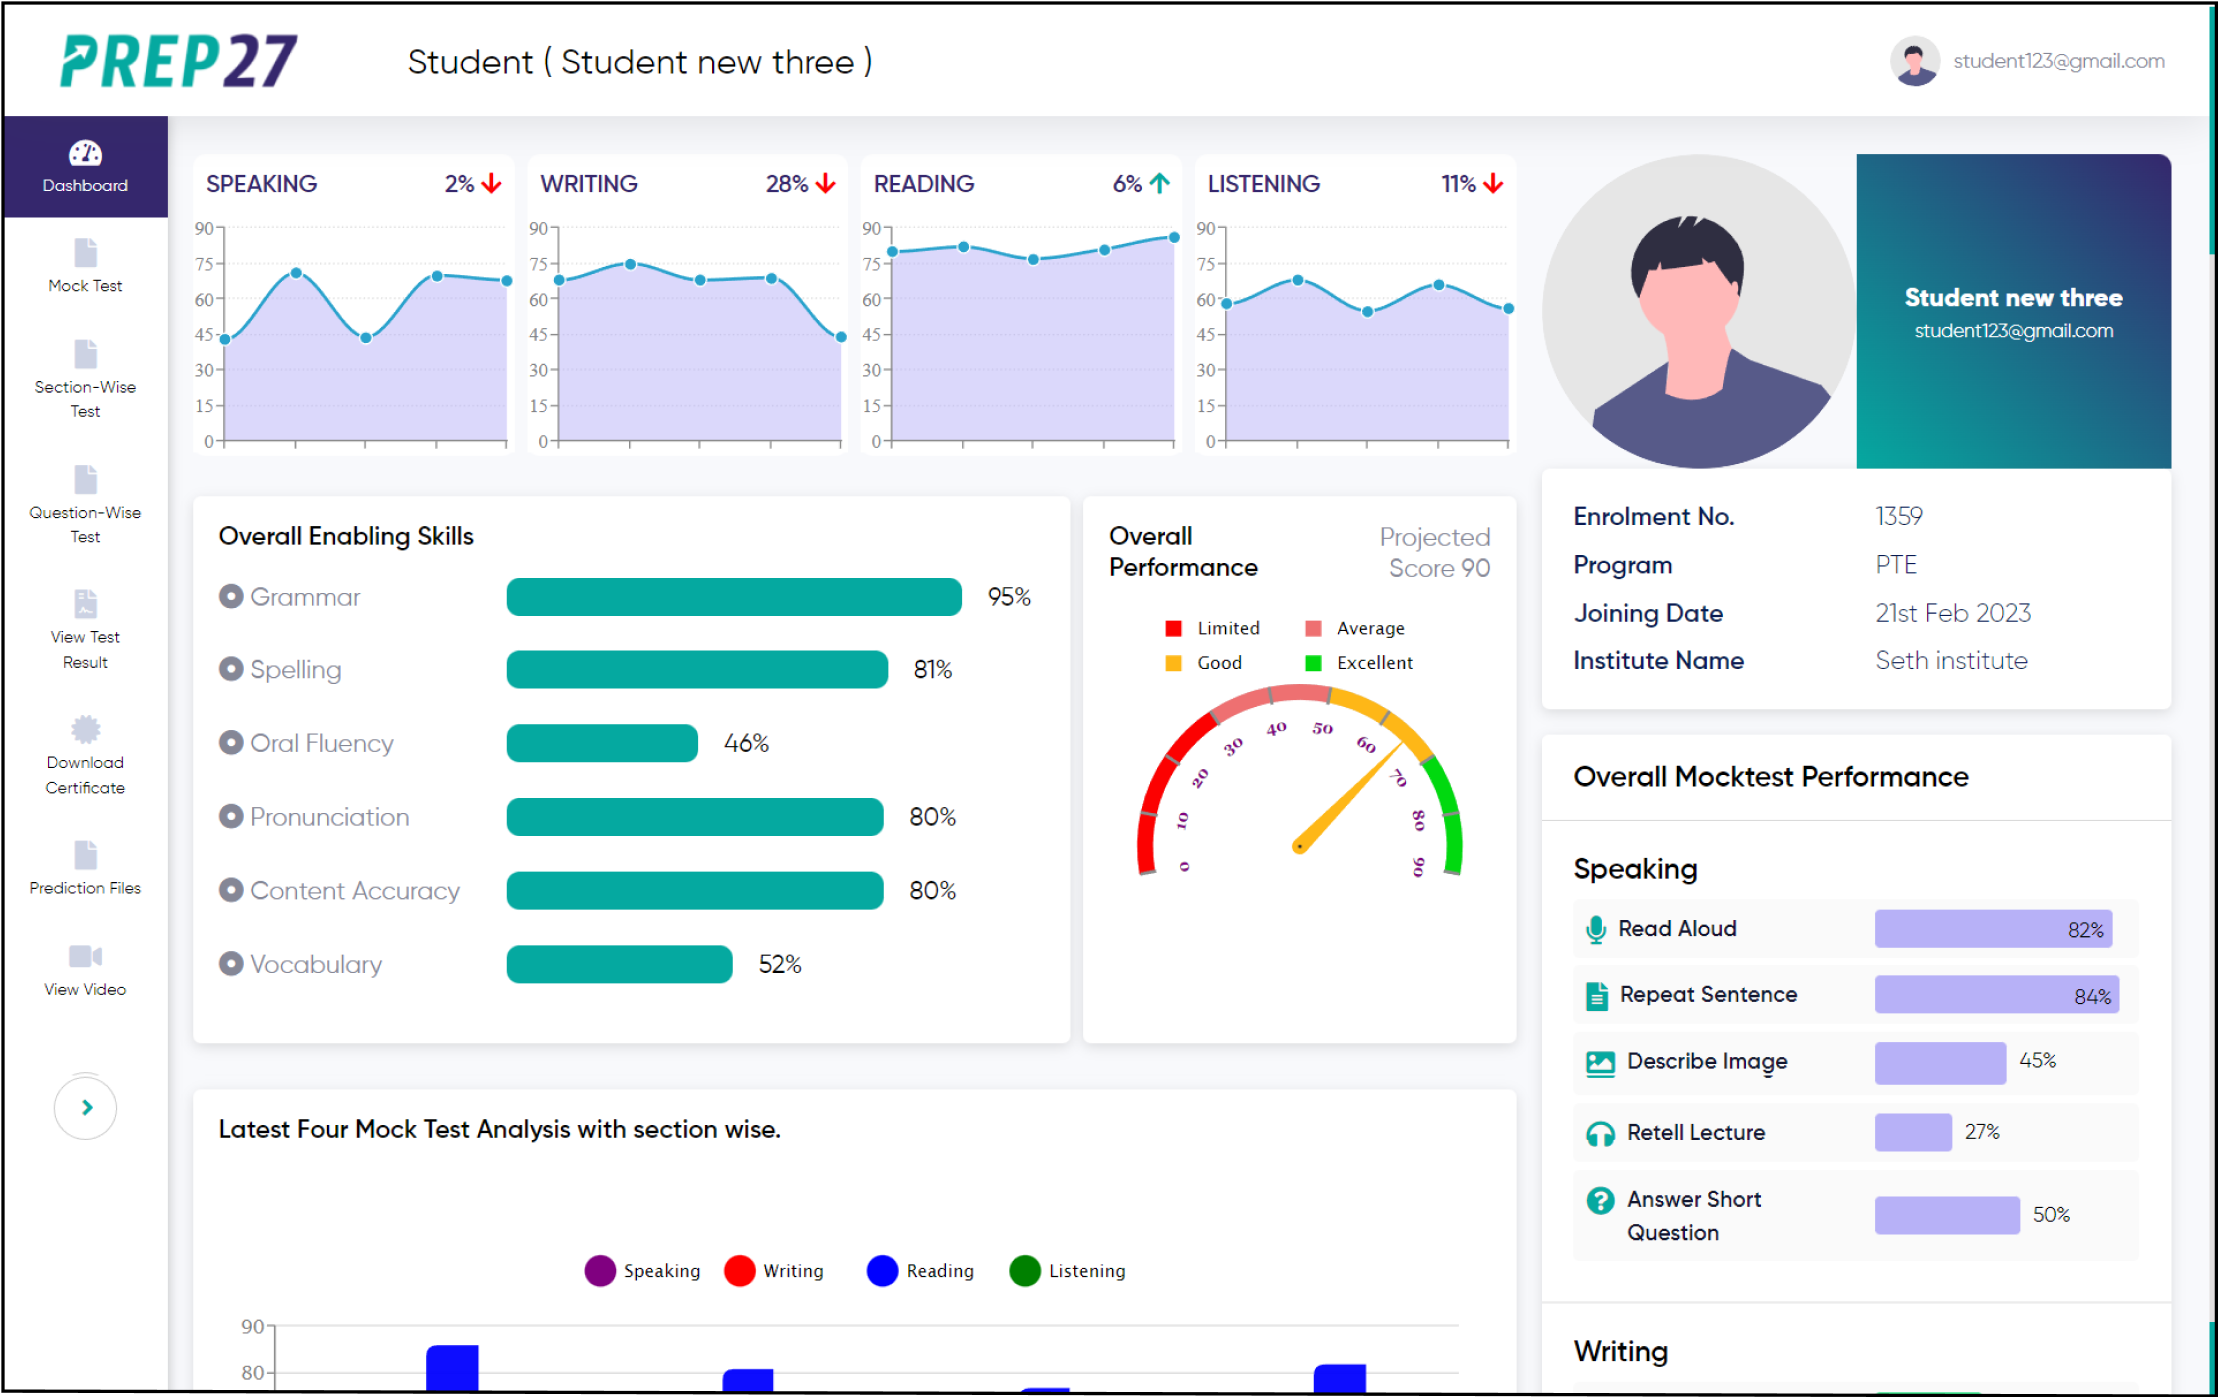Viewport: 2218px width, 1397px height.
Task: Open View Video with the camera icon
Action: (85, 957)
